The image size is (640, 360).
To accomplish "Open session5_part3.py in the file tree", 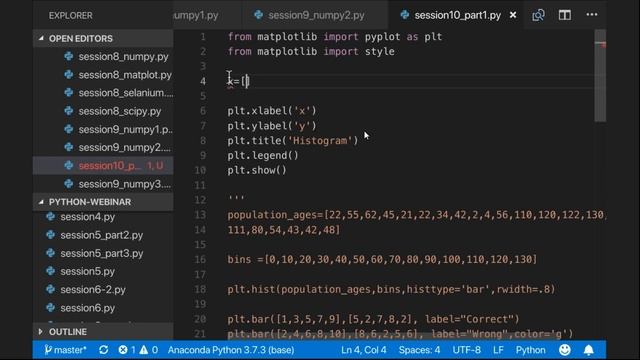I will click(103, 253).
